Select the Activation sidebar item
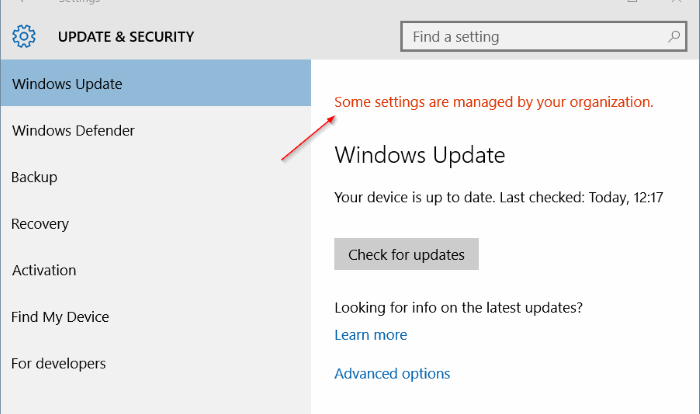The height and width of the screenshot is (414, 700). tap(156, 270)
